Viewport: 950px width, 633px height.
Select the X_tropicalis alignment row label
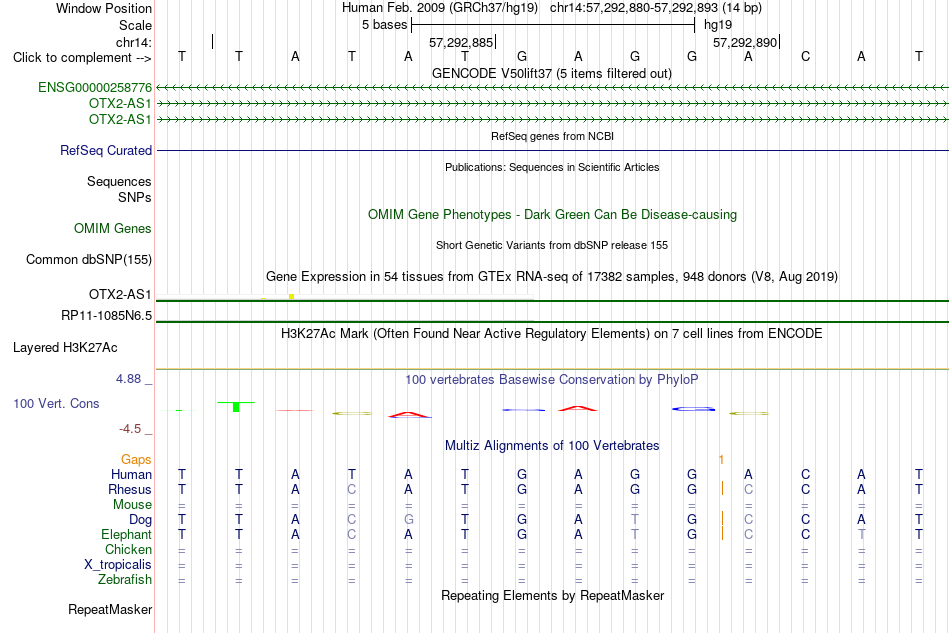[118, 565]
